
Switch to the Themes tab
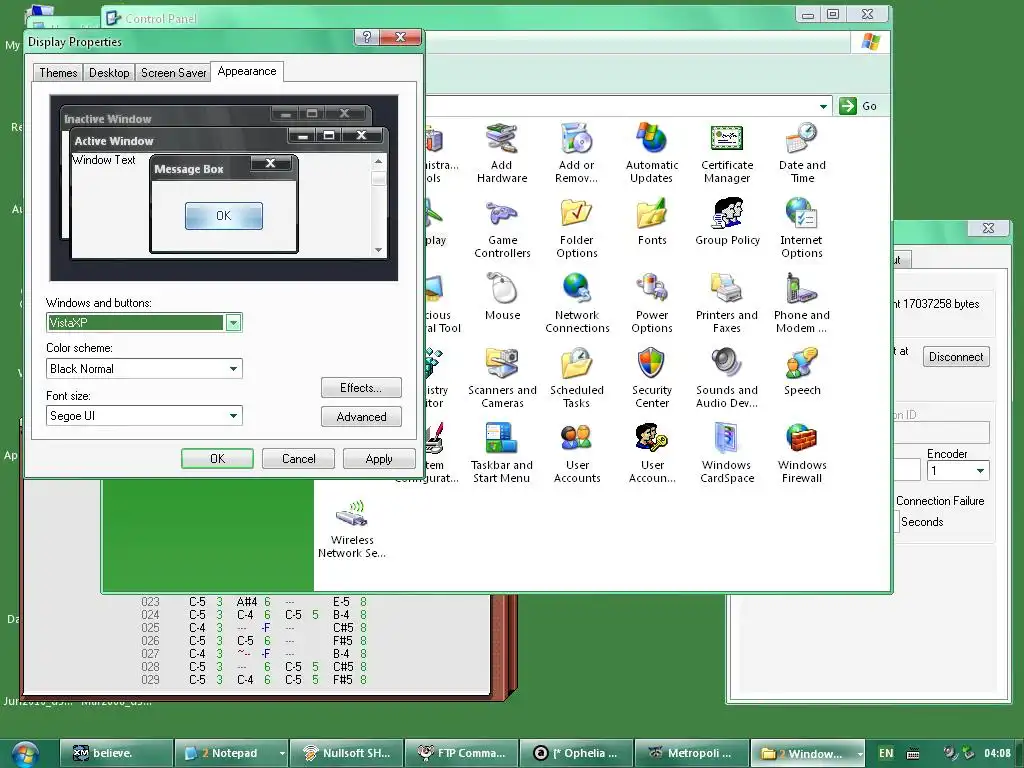58,72
